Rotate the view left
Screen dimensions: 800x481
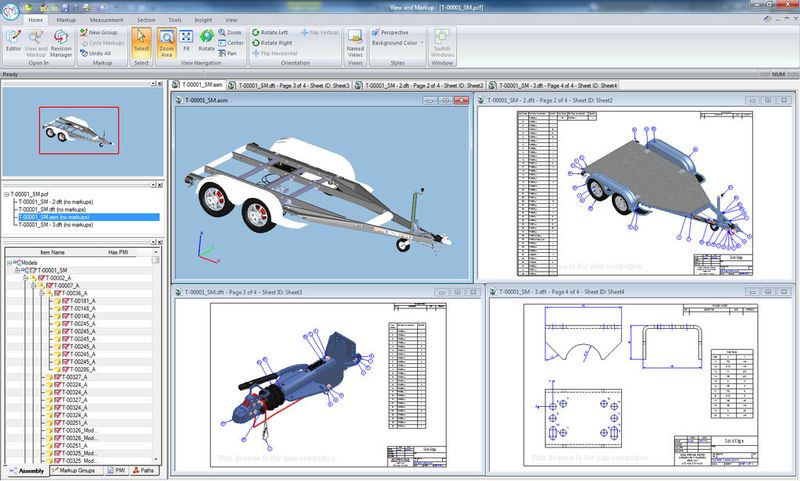coord(270,32)
